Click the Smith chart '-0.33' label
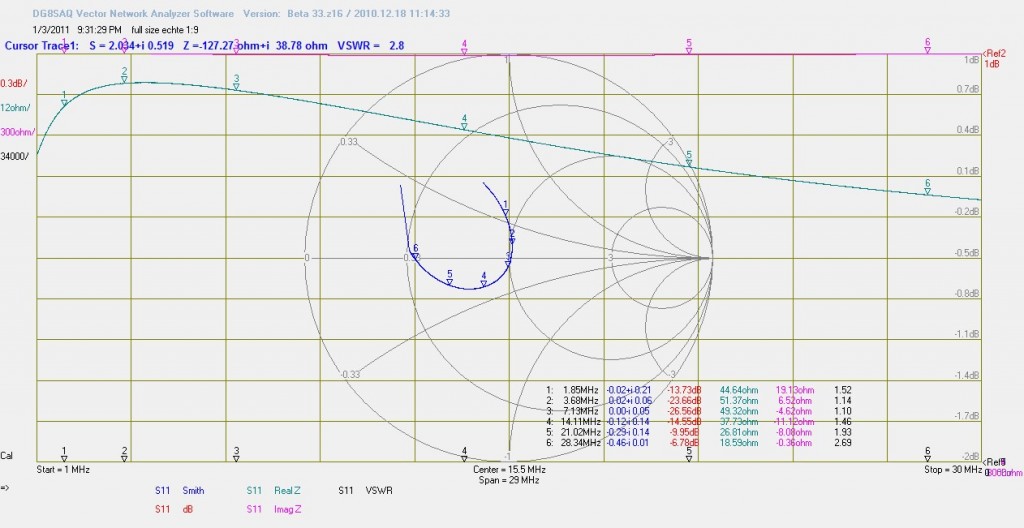The image size is (1024, 528). [350, 374]
